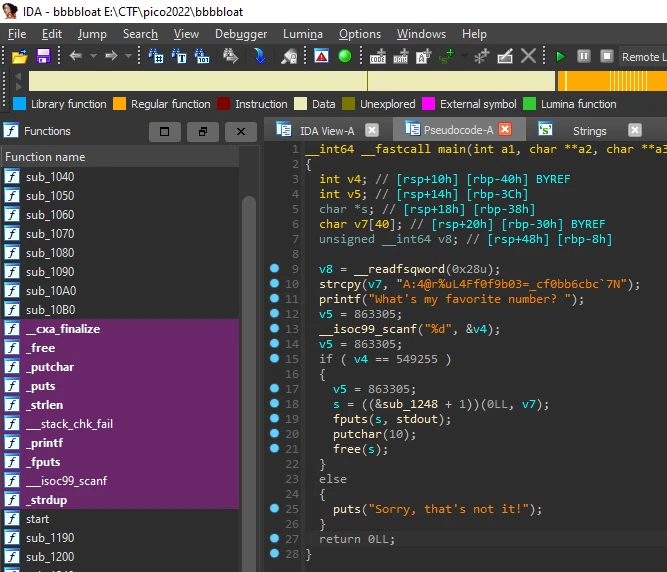
Task: Select function _strdup in the list
Action: tap(121, 500)
